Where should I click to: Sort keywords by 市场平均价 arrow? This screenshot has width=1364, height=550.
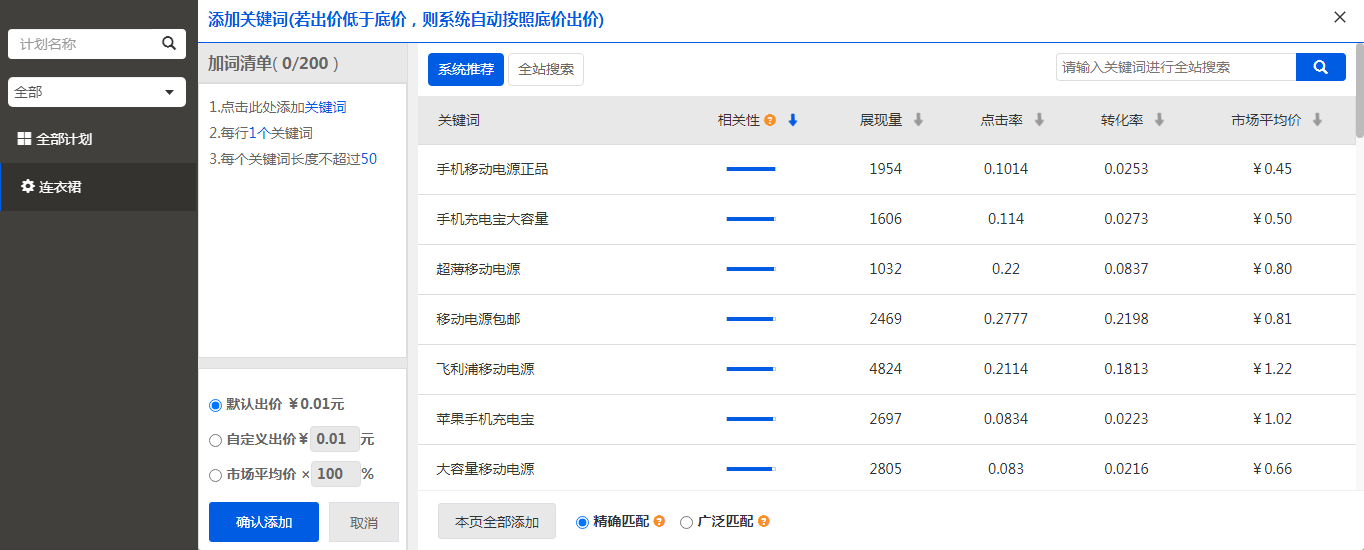click(x=1317, y=120)
